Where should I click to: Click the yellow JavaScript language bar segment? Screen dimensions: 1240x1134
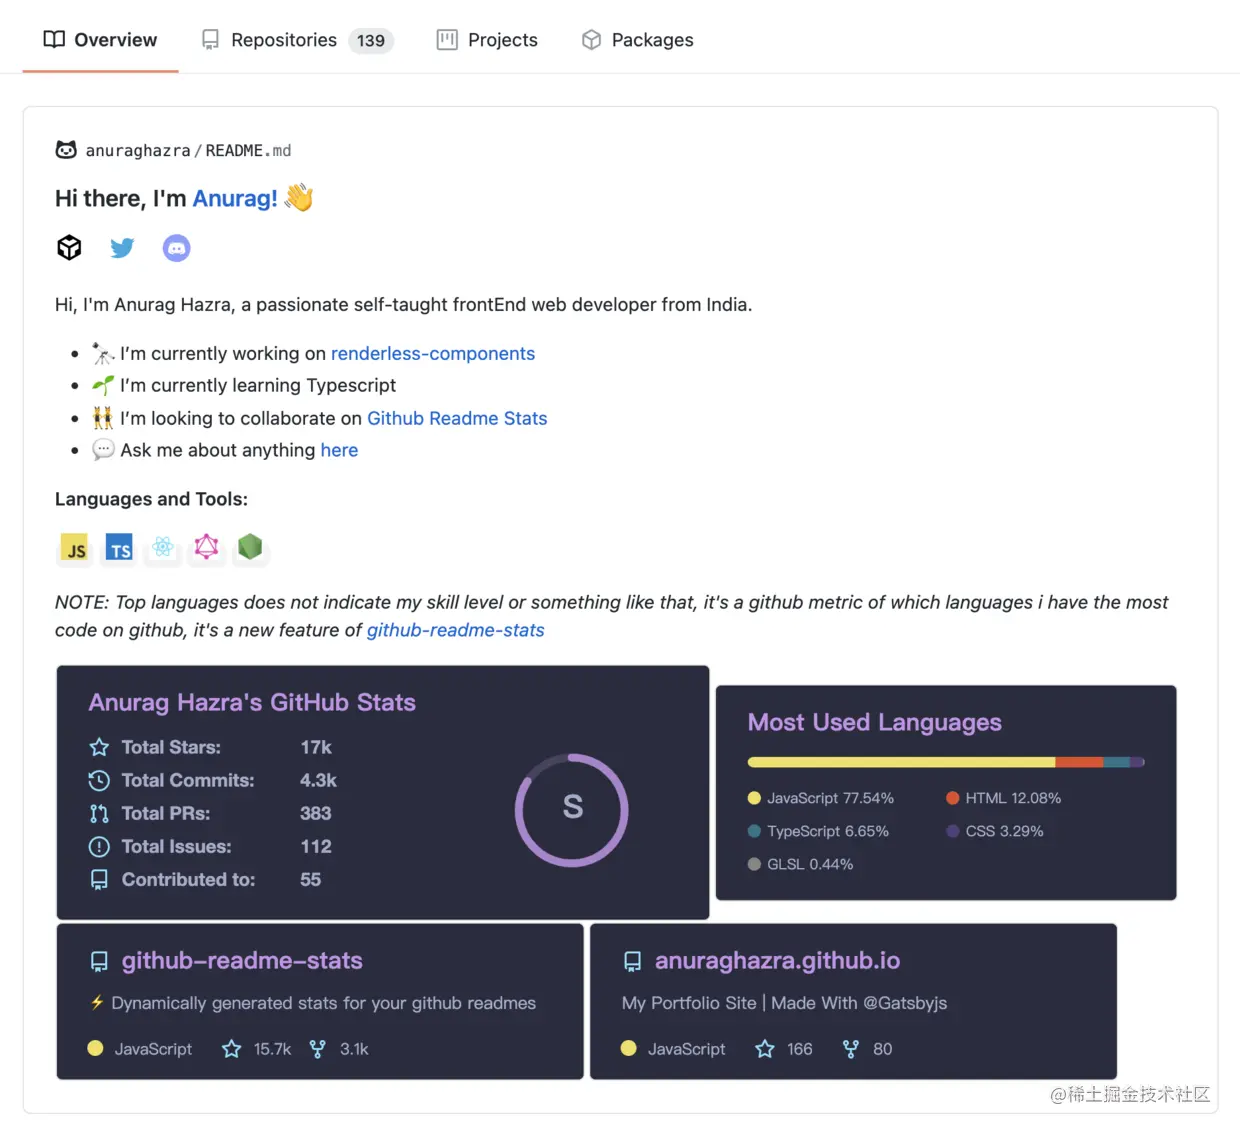[901, 762]
